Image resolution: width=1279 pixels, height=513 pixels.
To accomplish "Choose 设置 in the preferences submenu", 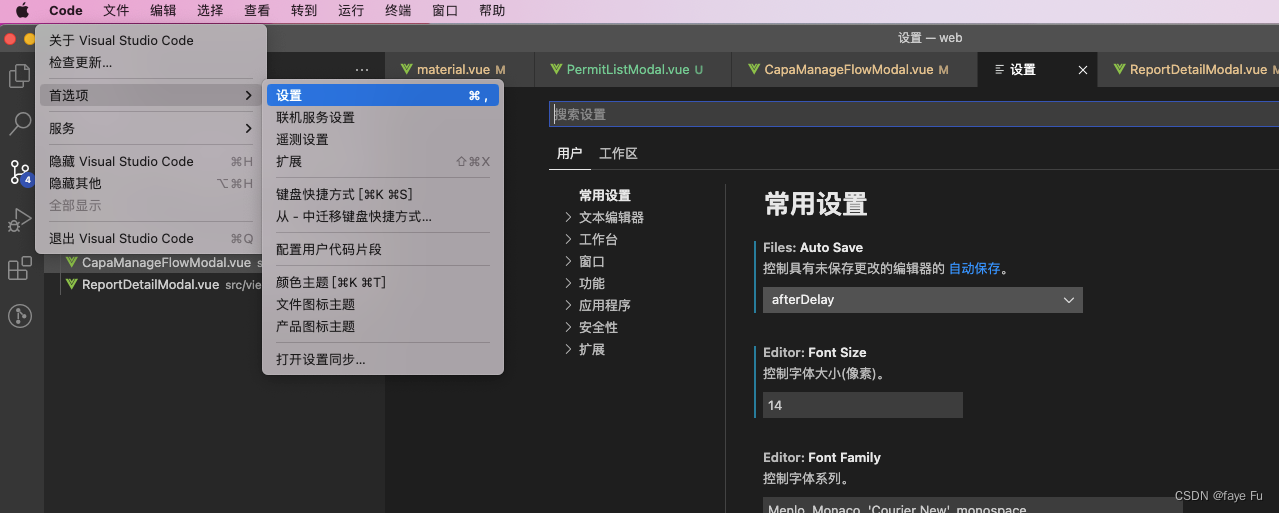I will pyautogui.click(x=383, y=95).
